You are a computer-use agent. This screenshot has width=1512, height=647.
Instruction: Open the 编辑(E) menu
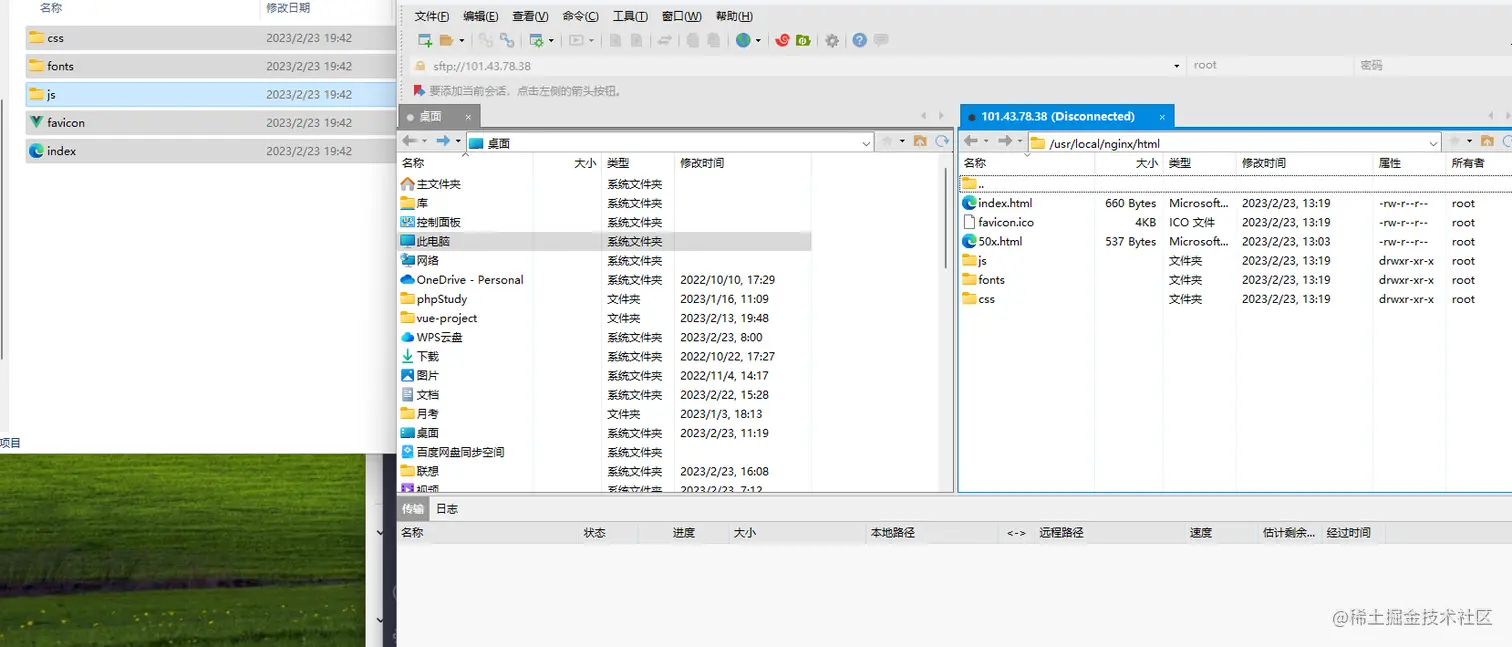click(481, 16)
